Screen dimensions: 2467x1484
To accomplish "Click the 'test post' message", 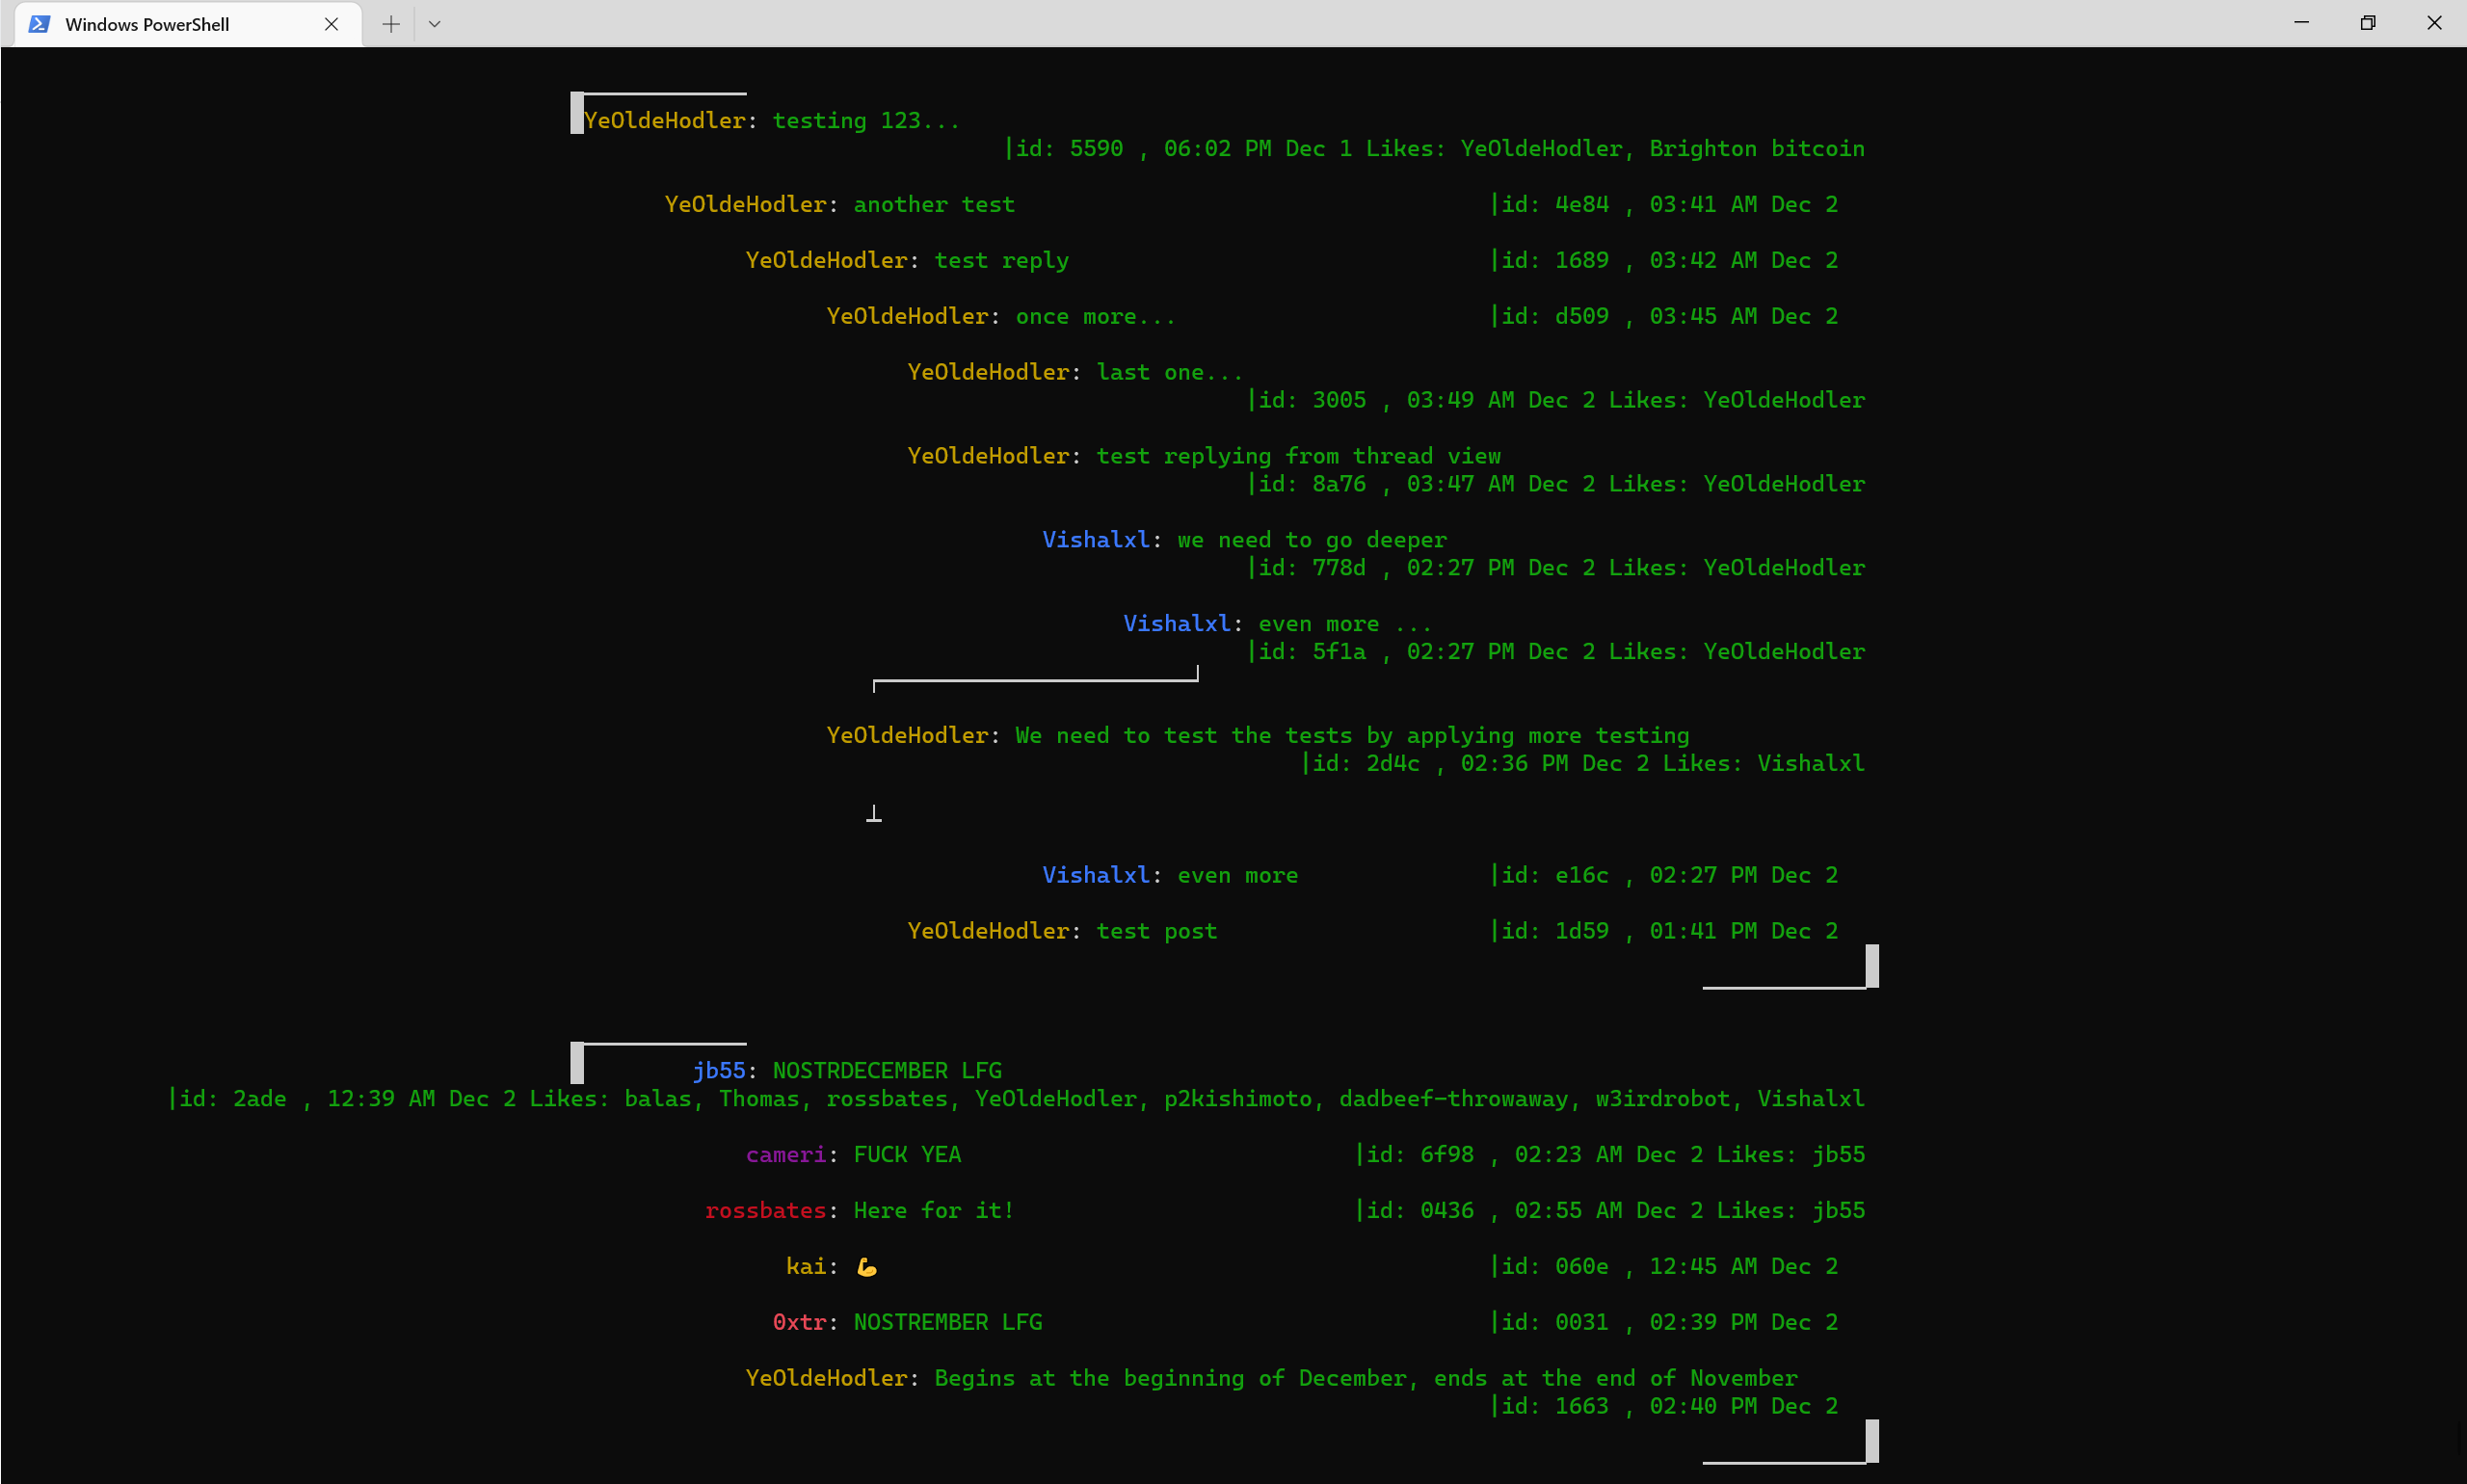I will tap(1156, 931).
